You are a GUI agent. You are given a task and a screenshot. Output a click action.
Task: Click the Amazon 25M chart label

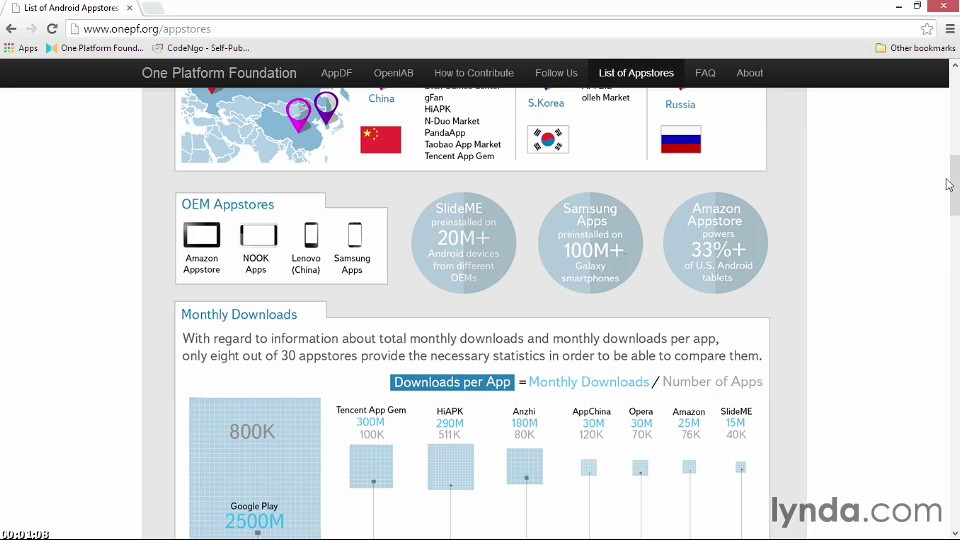(x=689, y=411)
